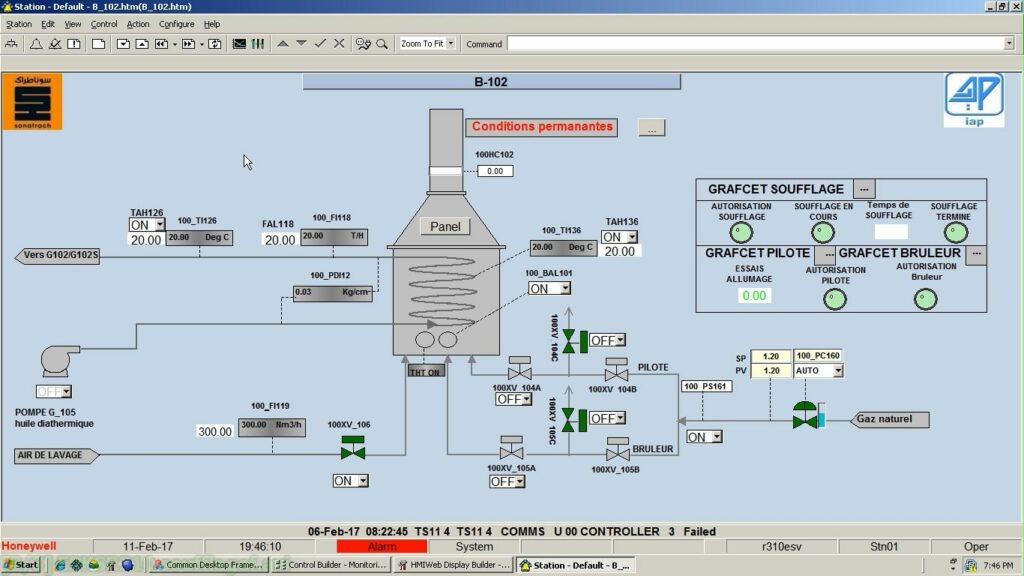
Task: Open the Configure menu
Action: [x=177, y=24]
